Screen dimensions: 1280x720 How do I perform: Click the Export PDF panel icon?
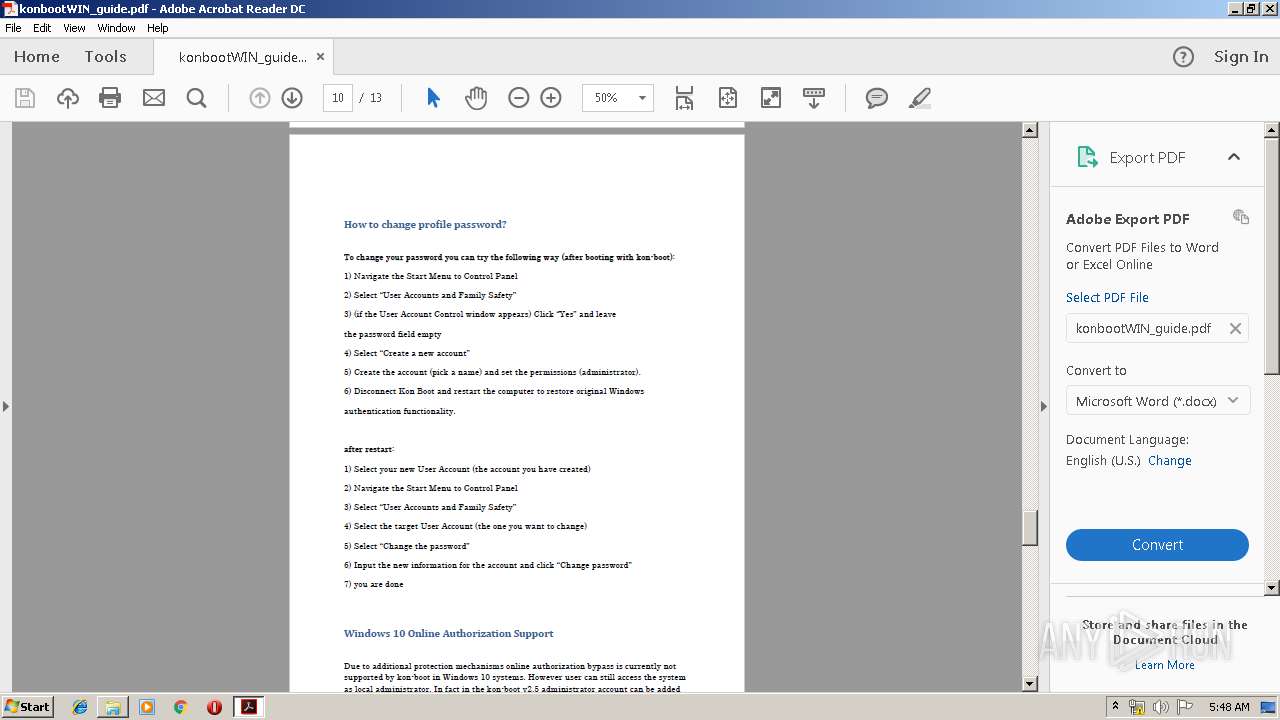1087,157
